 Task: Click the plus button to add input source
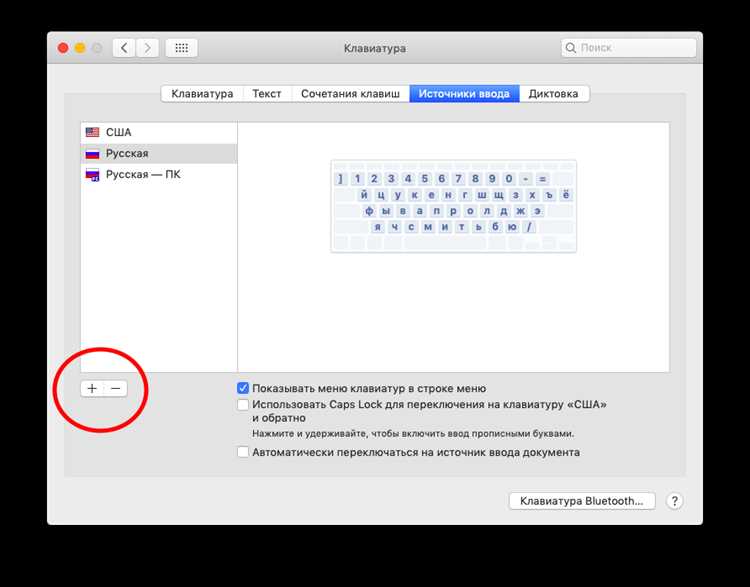92,388
